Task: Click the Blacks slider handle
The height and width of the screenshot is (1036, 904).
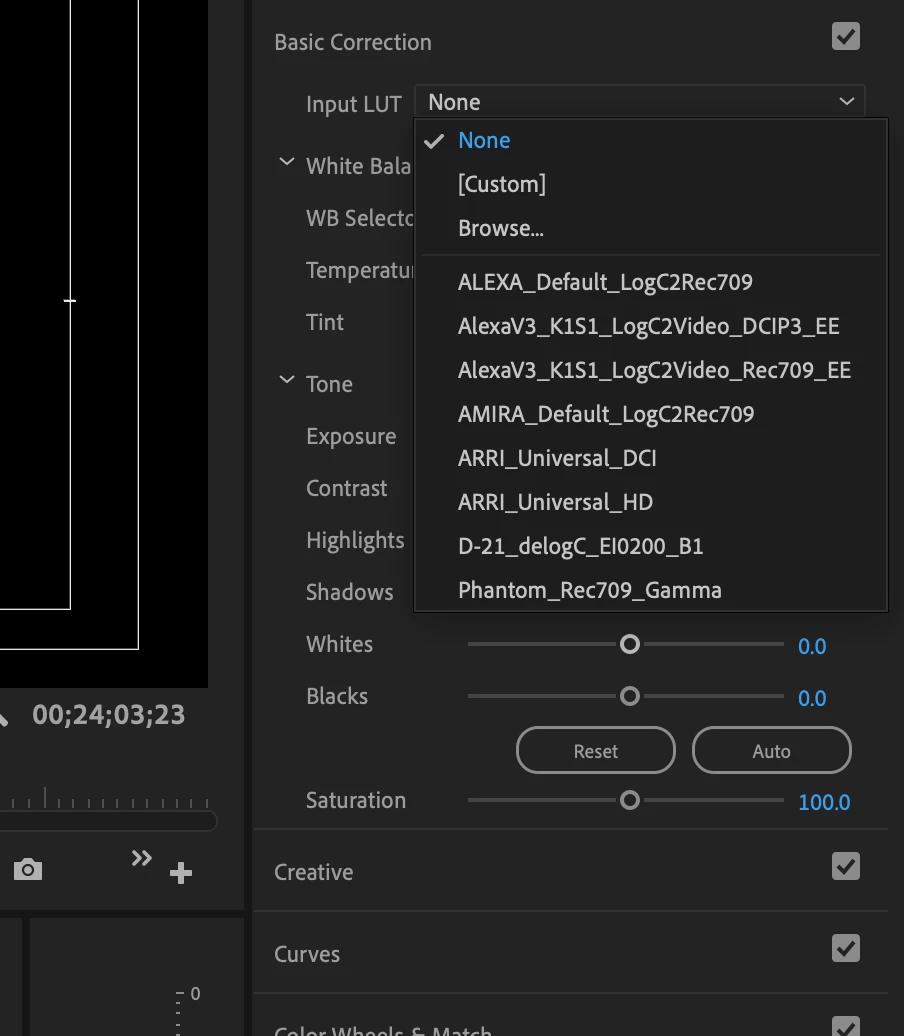Action: click(x=630, y=696)
